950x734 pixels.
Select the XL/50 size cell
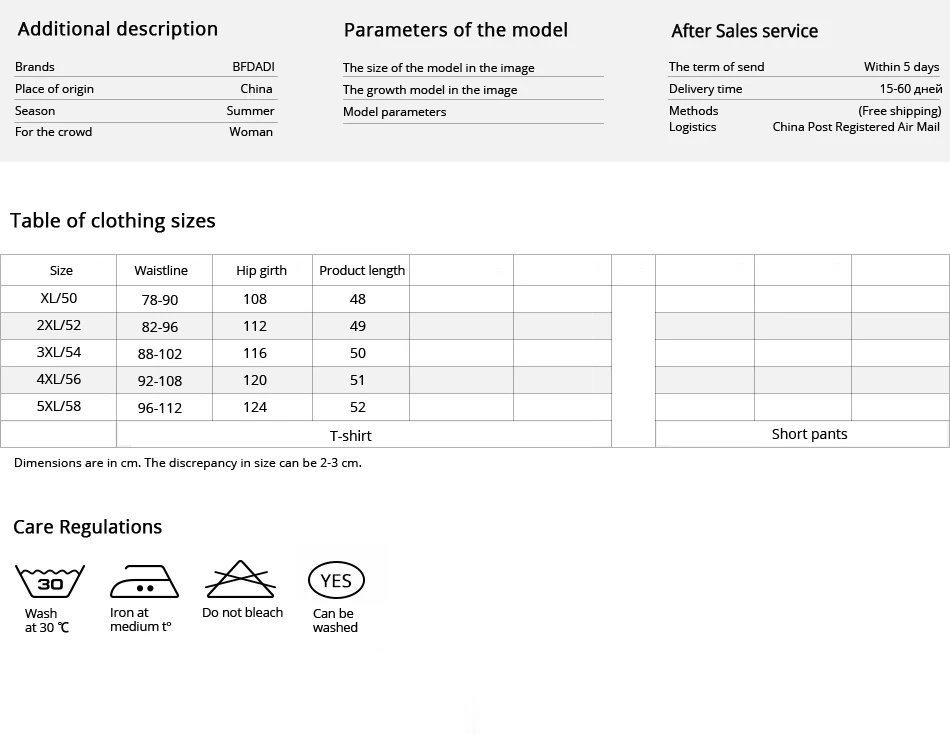(59, 298)
